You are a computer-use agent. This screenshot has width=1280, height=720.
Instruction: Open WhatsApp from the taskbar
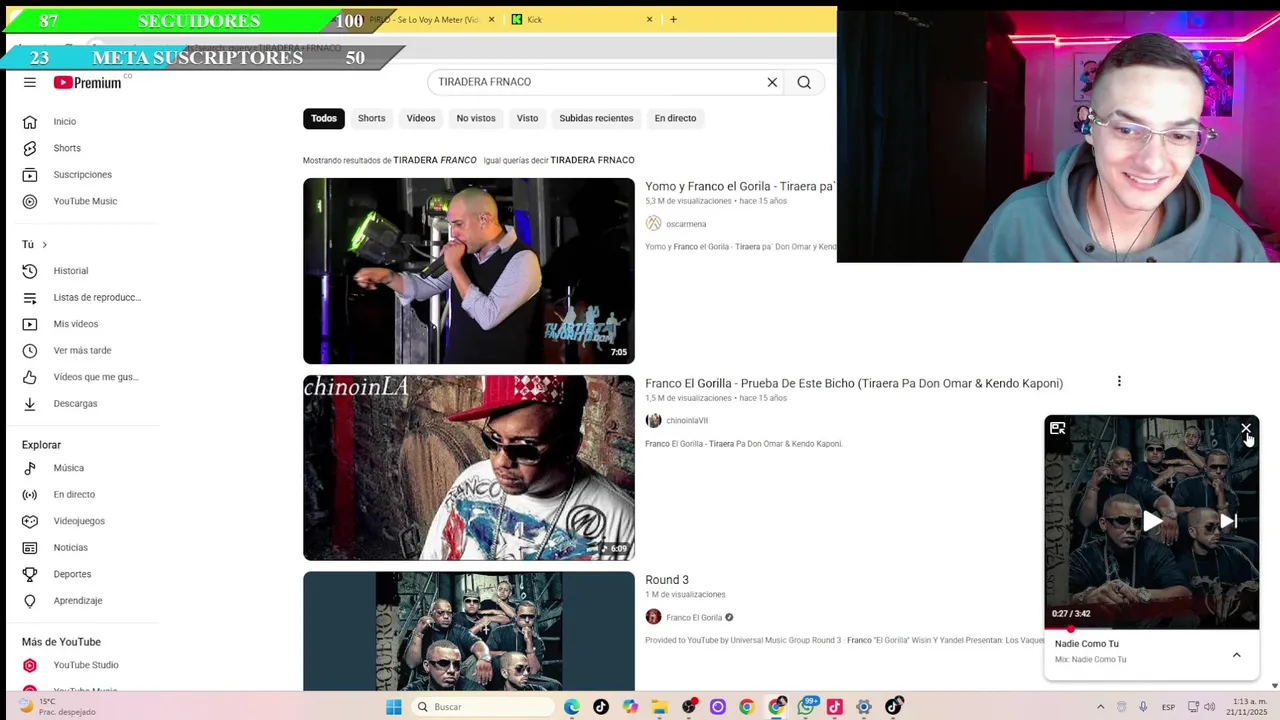coord(806,707)
